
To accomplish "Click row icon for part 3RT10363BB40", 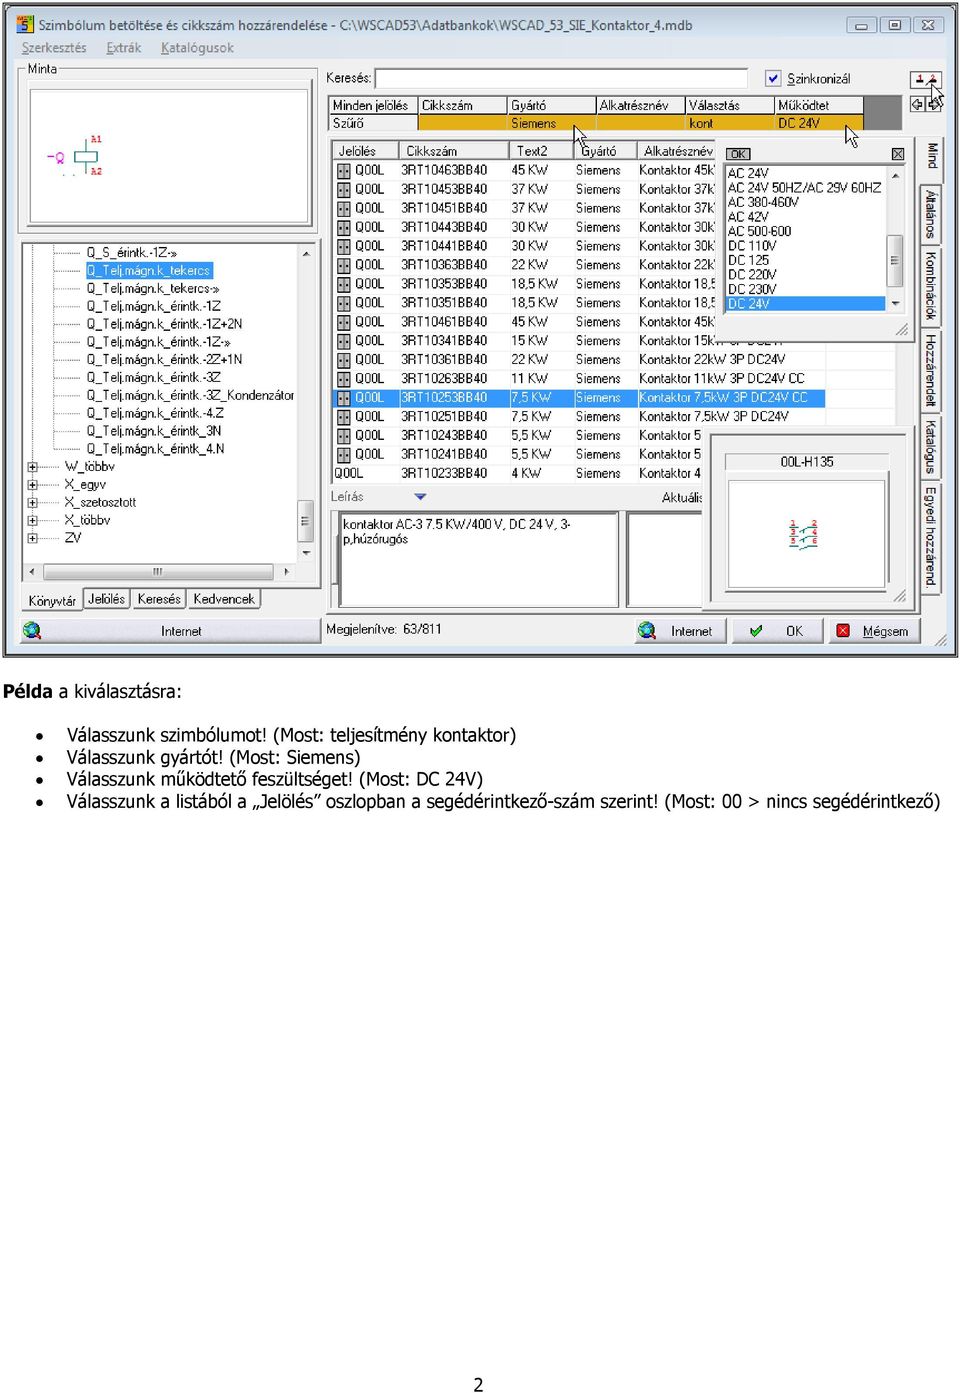I will 343,266.
